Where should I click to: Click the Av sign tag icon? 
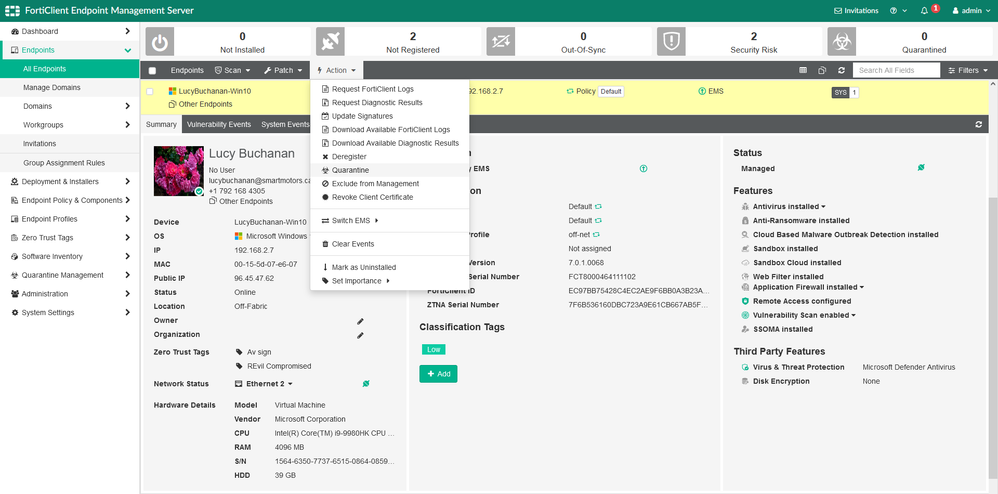point(239,351)
